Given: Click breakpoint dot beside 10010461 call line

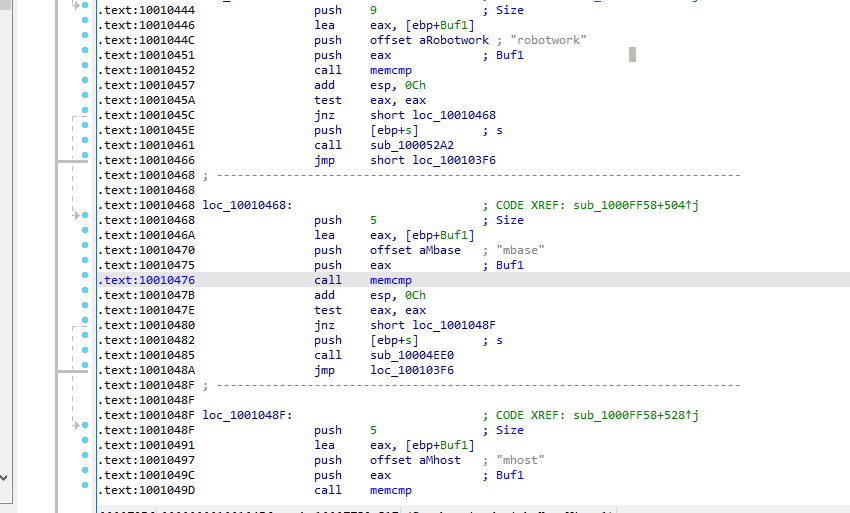Looking at the screenshot, I should (85, 145).
